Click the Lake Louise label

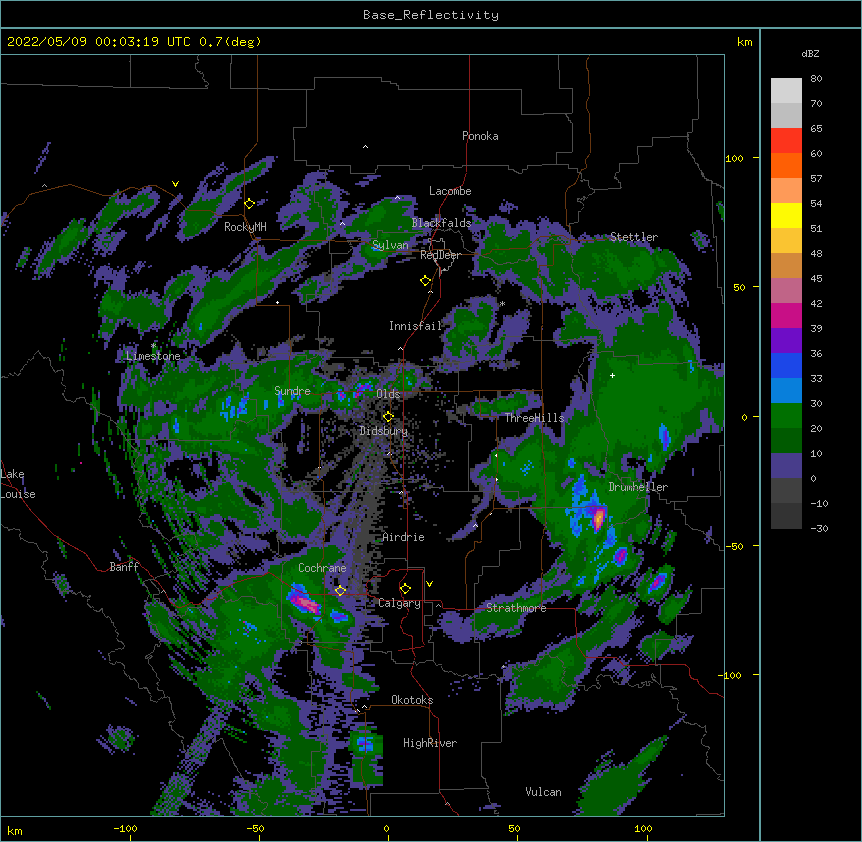(16, 484)
